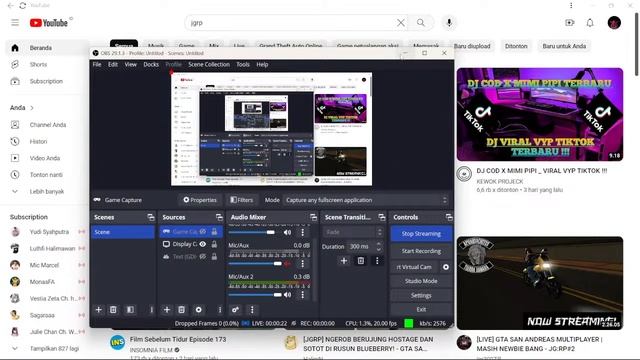The width and height of the screenshot is (640, 360).
Task: Add a transition with Scene Transitions plus icon
Action: pyautogui.click(x=344, y=260)
